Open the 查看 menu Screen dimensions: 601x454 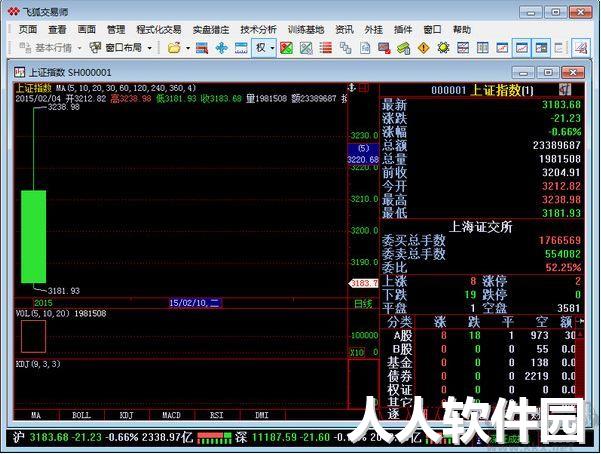point(57,30)
